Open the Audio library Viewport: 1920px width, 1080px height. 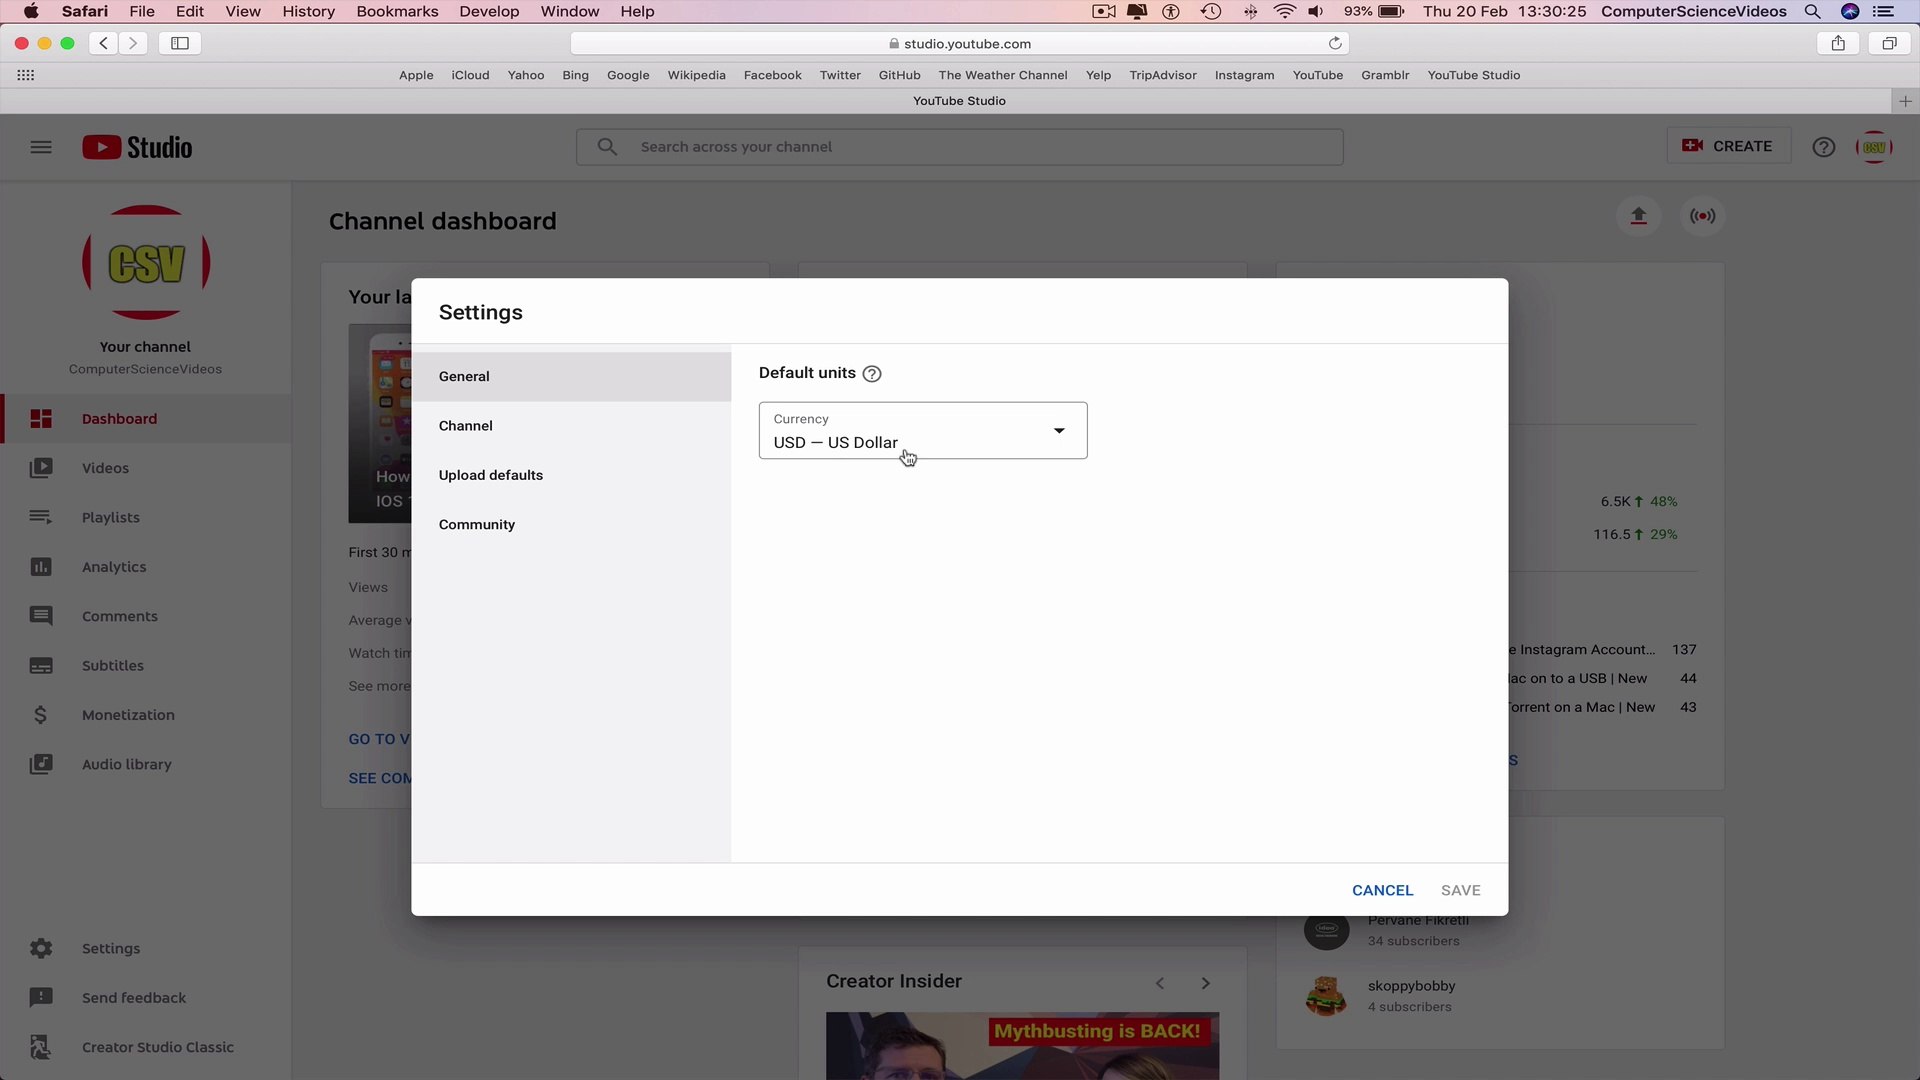coord(41,763)
